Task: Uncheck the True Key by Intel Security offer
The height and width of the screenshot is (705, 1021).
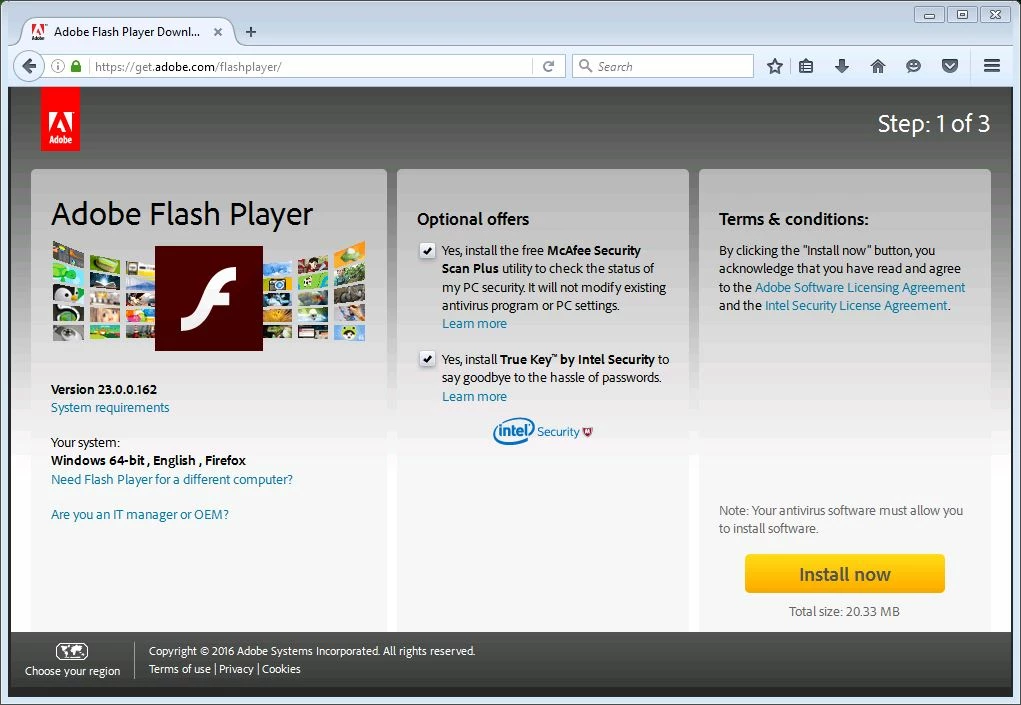Action: [x=427, y=359]
